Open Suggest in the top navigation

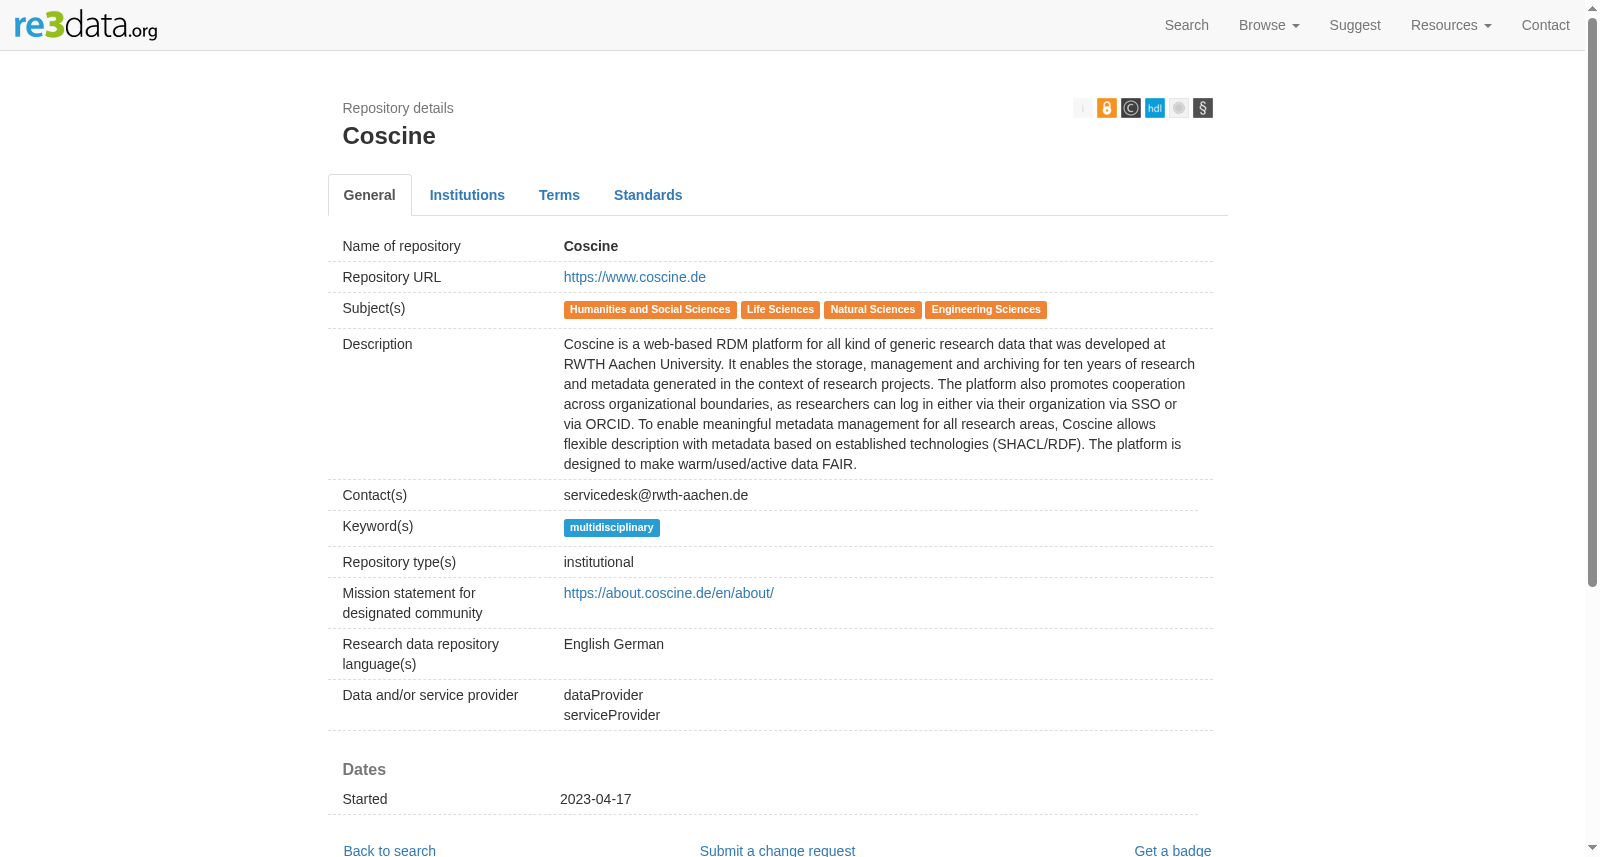click(x=1355, y=25)
